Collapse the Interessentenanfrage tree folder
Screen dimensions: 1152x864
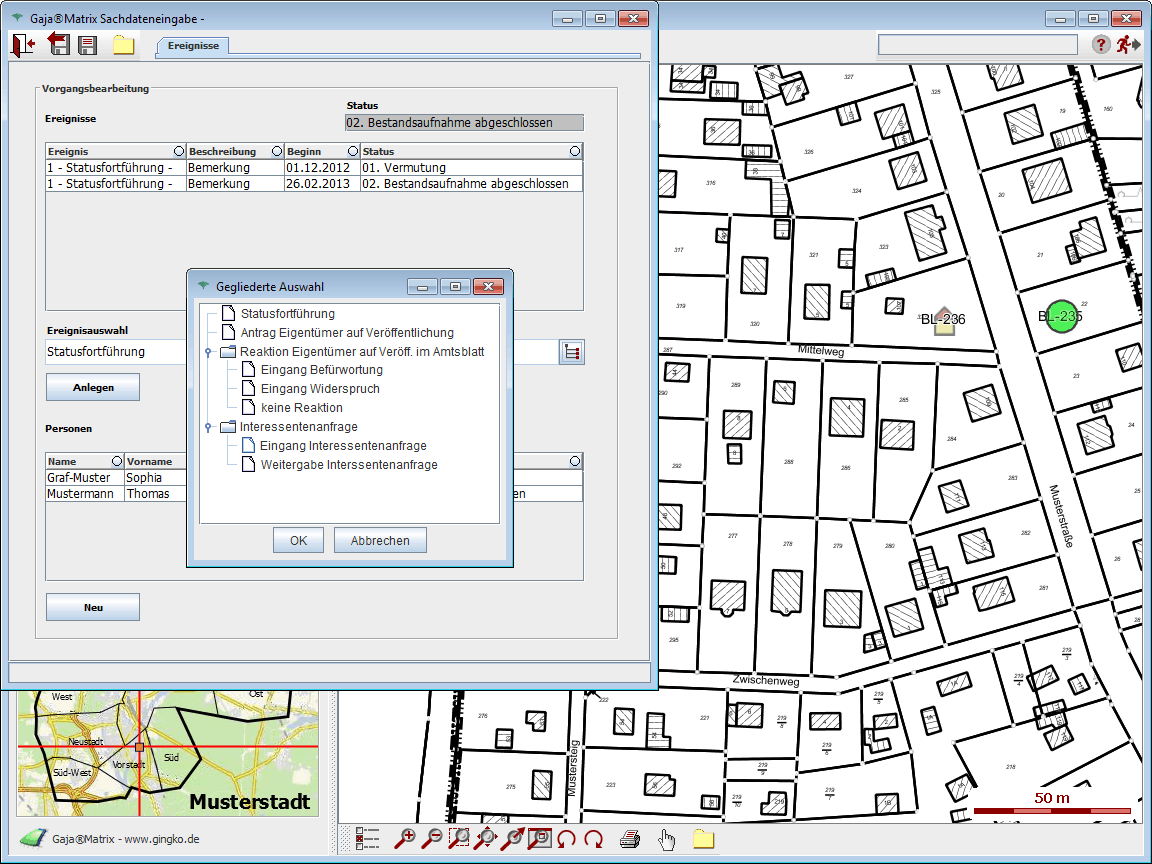pos(207,427)
